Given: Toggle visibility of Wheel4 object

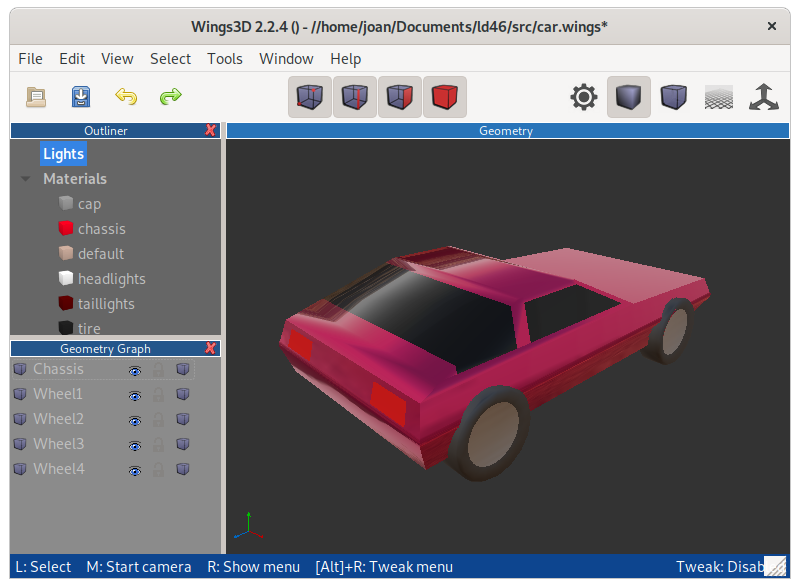Looking at the screenshot, I should click(135, 471).
